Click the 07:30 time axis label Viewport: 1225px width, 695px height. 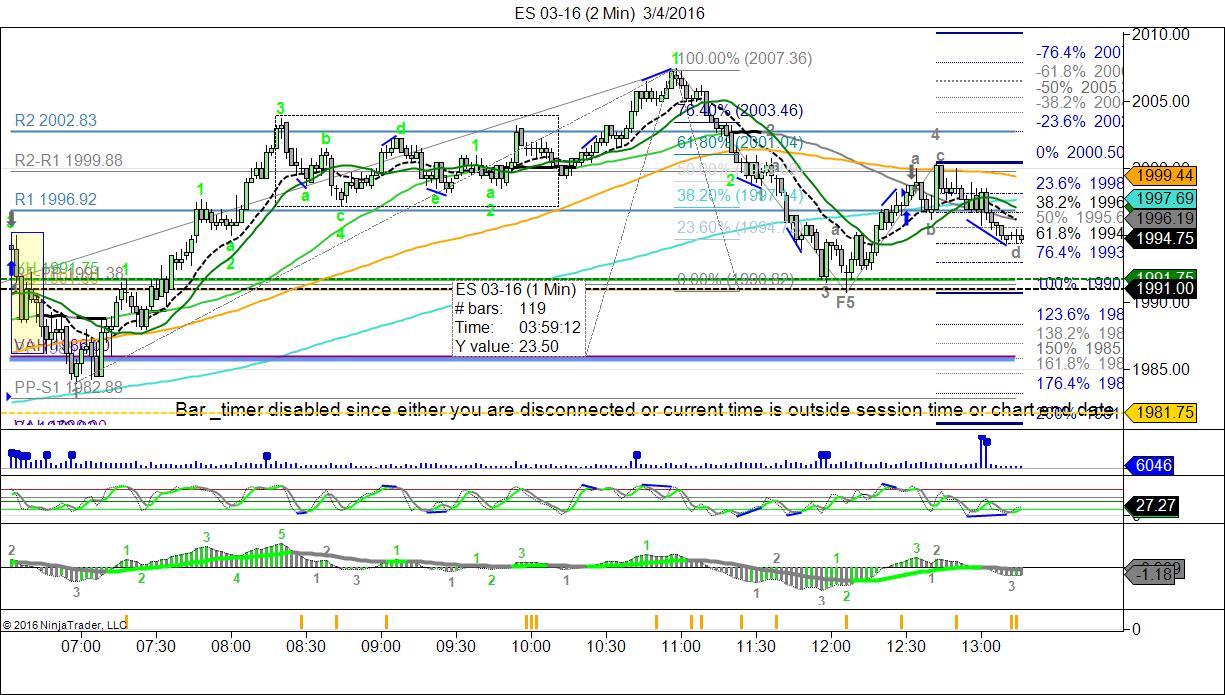coord(156,645)
